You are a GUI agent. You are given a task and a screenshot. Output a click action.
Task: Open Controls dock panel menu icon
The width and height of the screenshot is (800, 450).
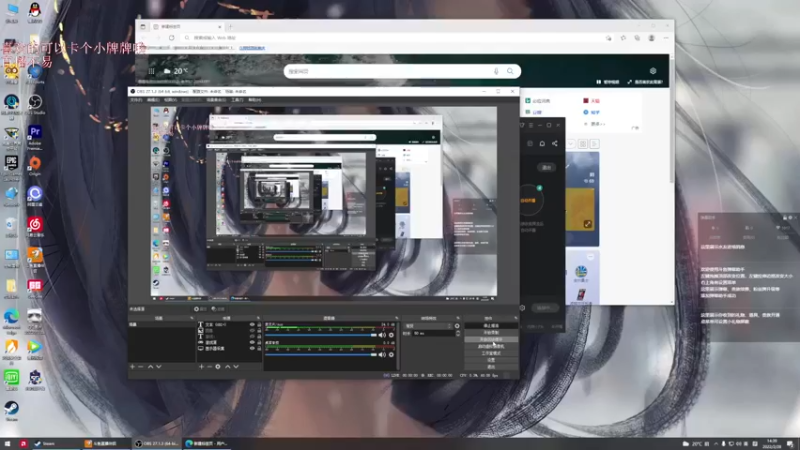pyautogui.click(x=516, y=318)
